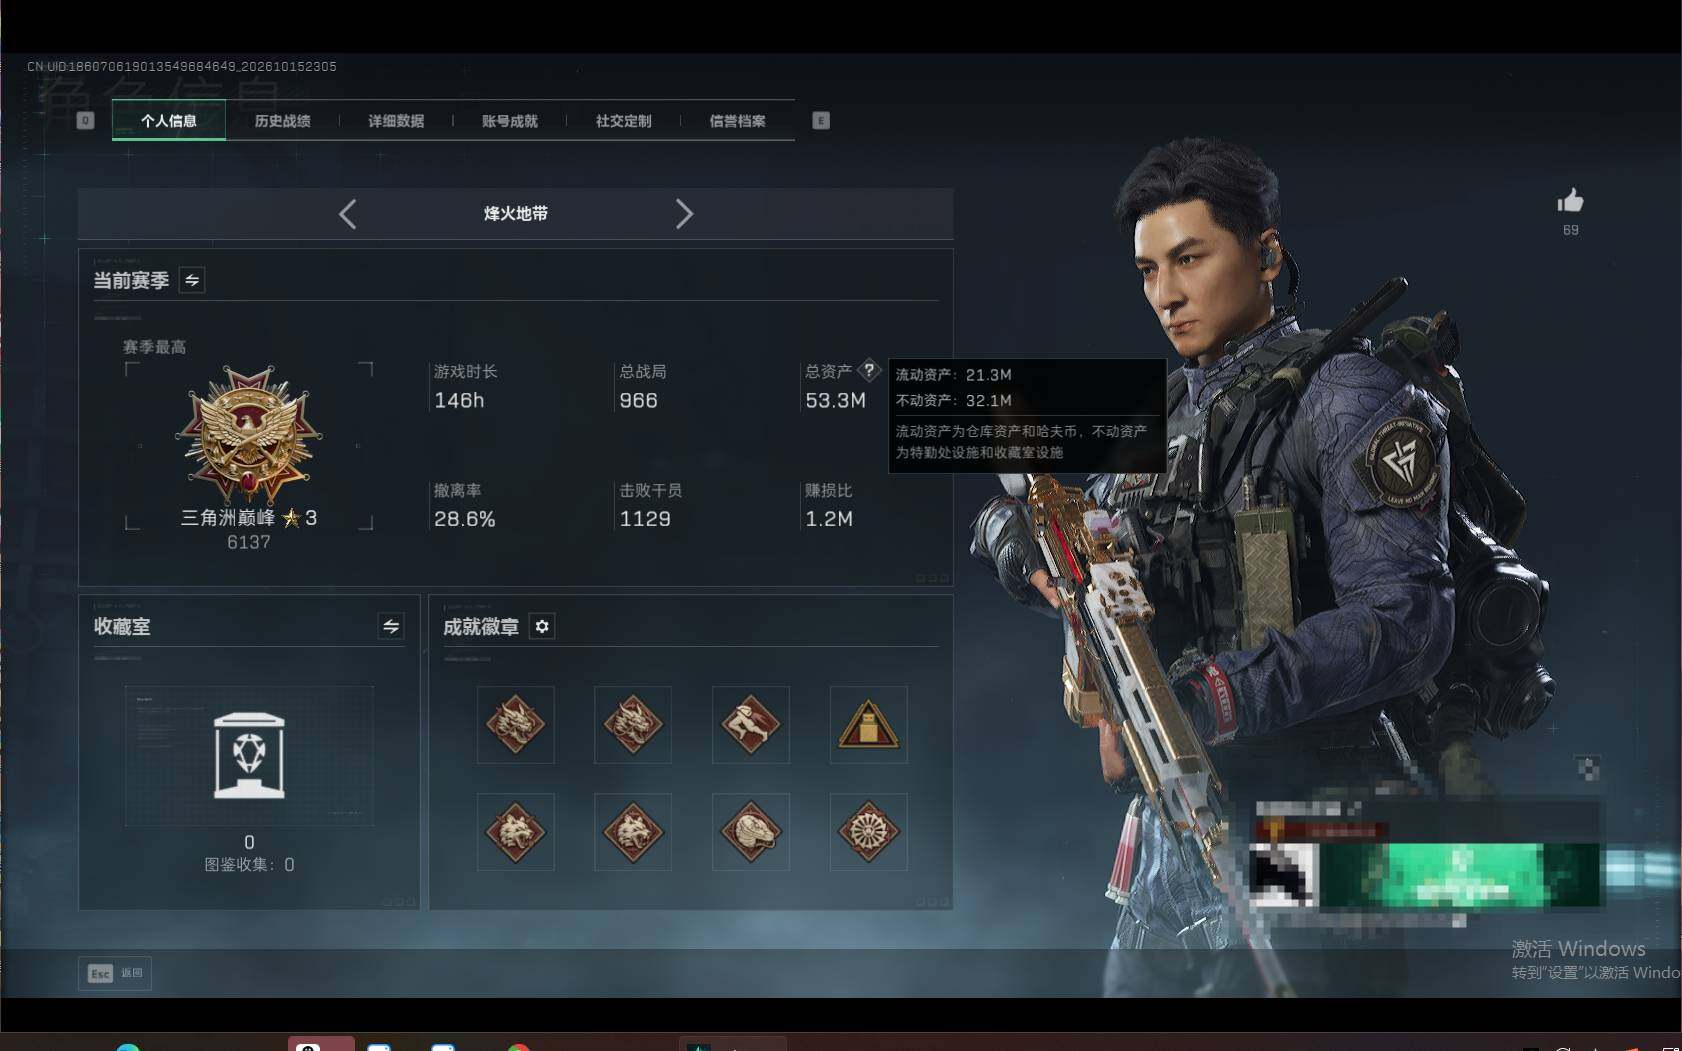
Task: Click the rank score 6137
Action: pos(249,542)
